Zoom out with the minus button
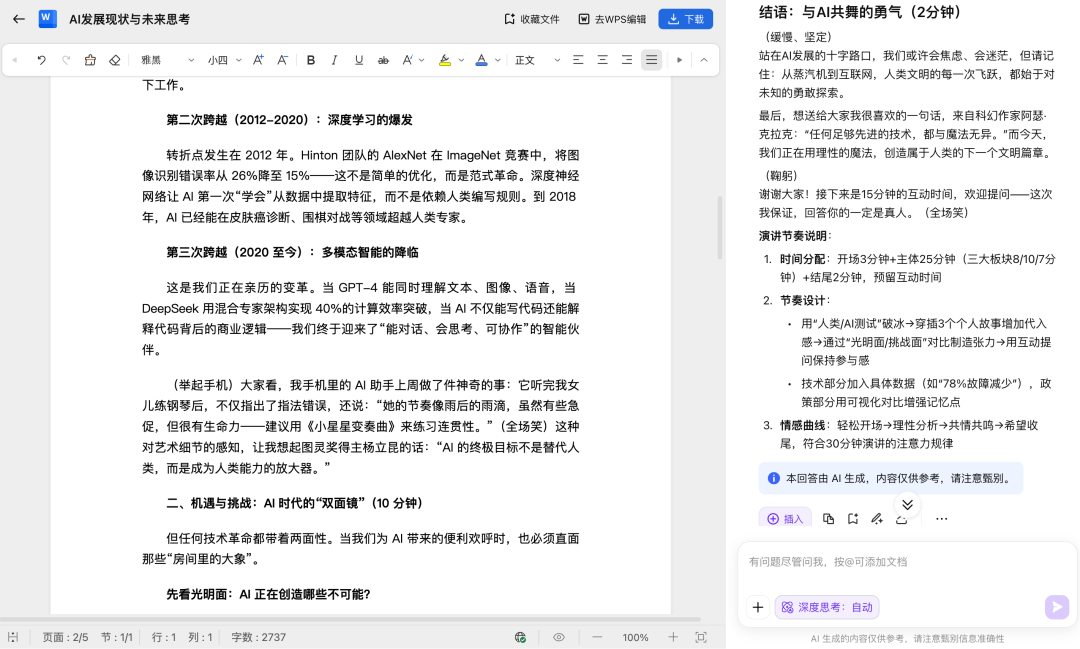The width and height of the screenshot is (1080, 649). pos(597,637)
